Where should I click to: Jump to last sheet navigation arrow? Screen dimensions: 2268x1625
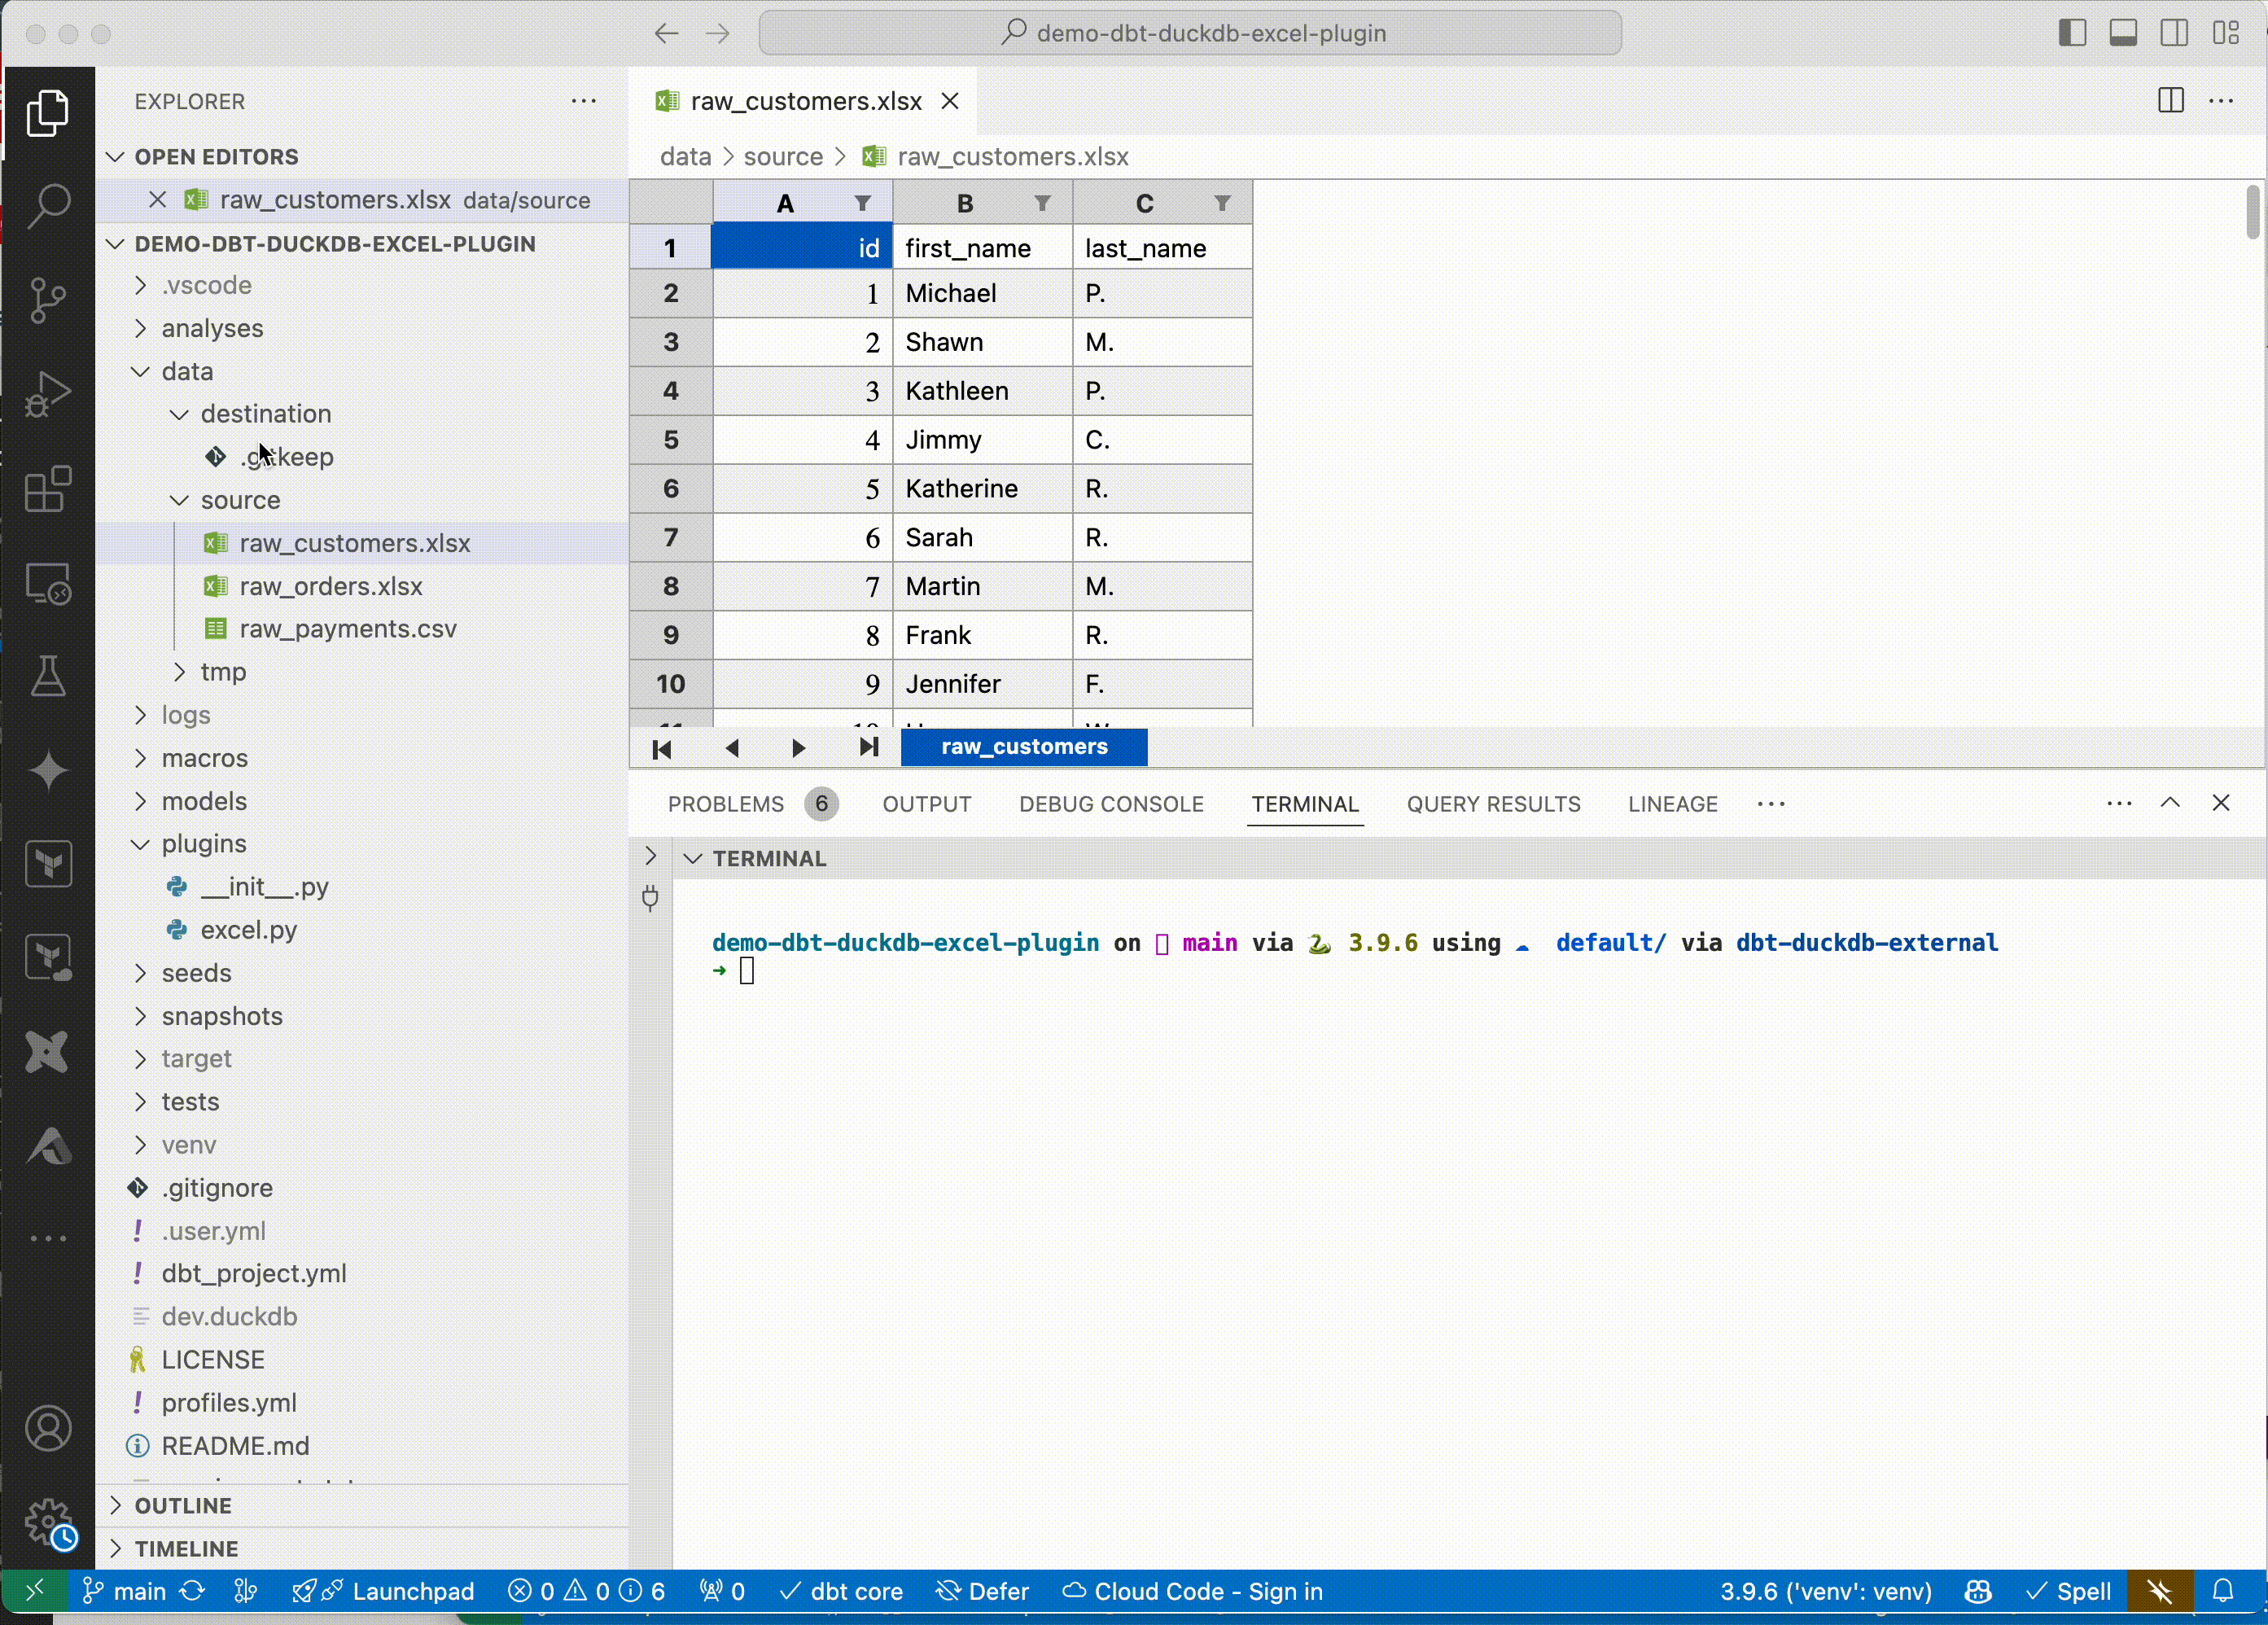point(868,747)
